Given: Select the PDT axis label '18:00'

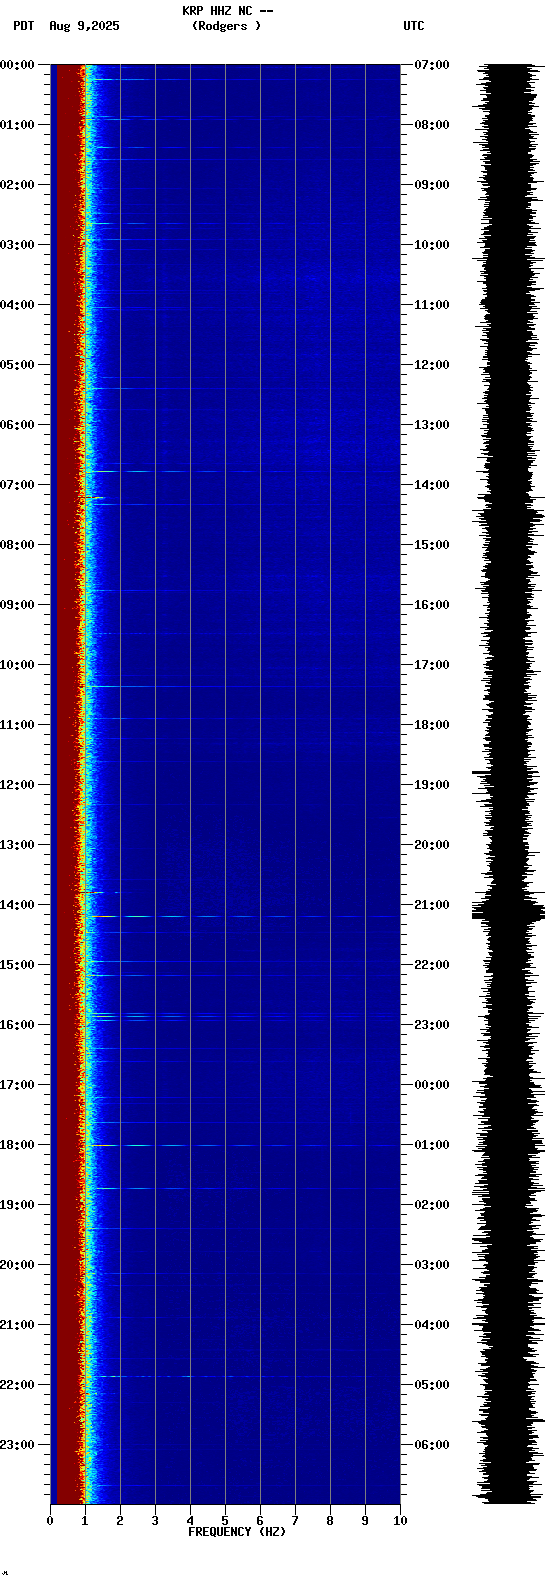Looking at the screenshot, I should pyautogui.click(x=17, y=1145).
